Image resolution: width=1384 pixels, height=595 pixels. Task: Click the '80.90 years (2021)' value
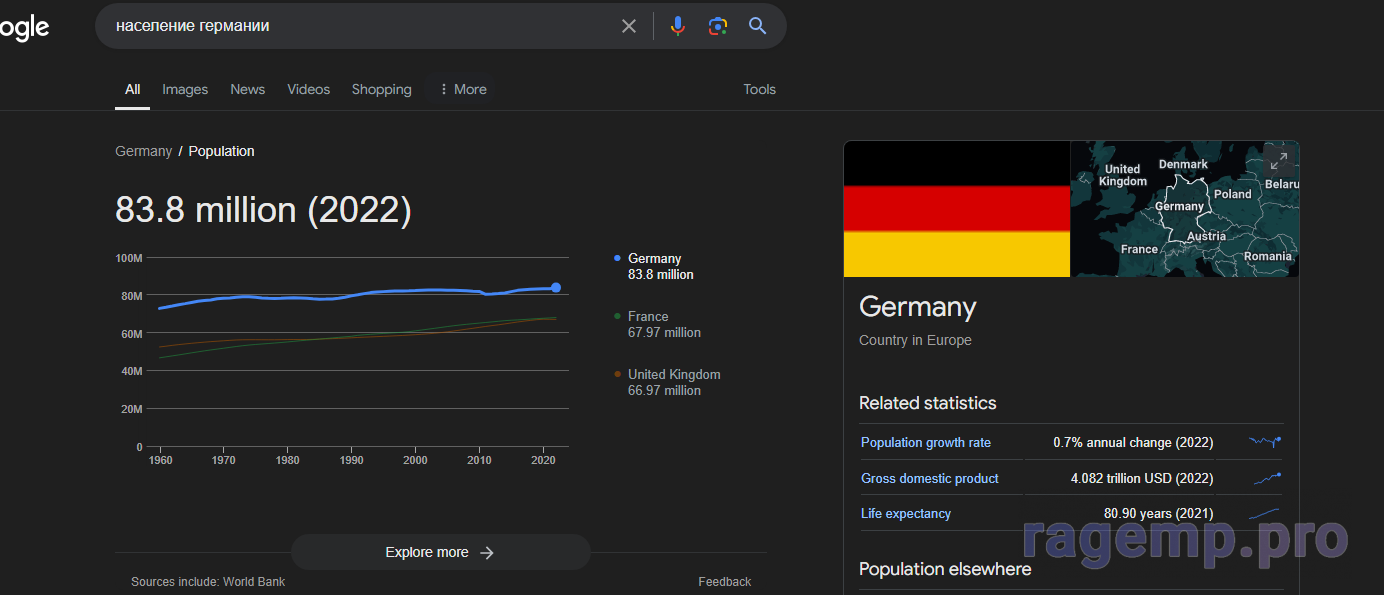(1159, 513)
